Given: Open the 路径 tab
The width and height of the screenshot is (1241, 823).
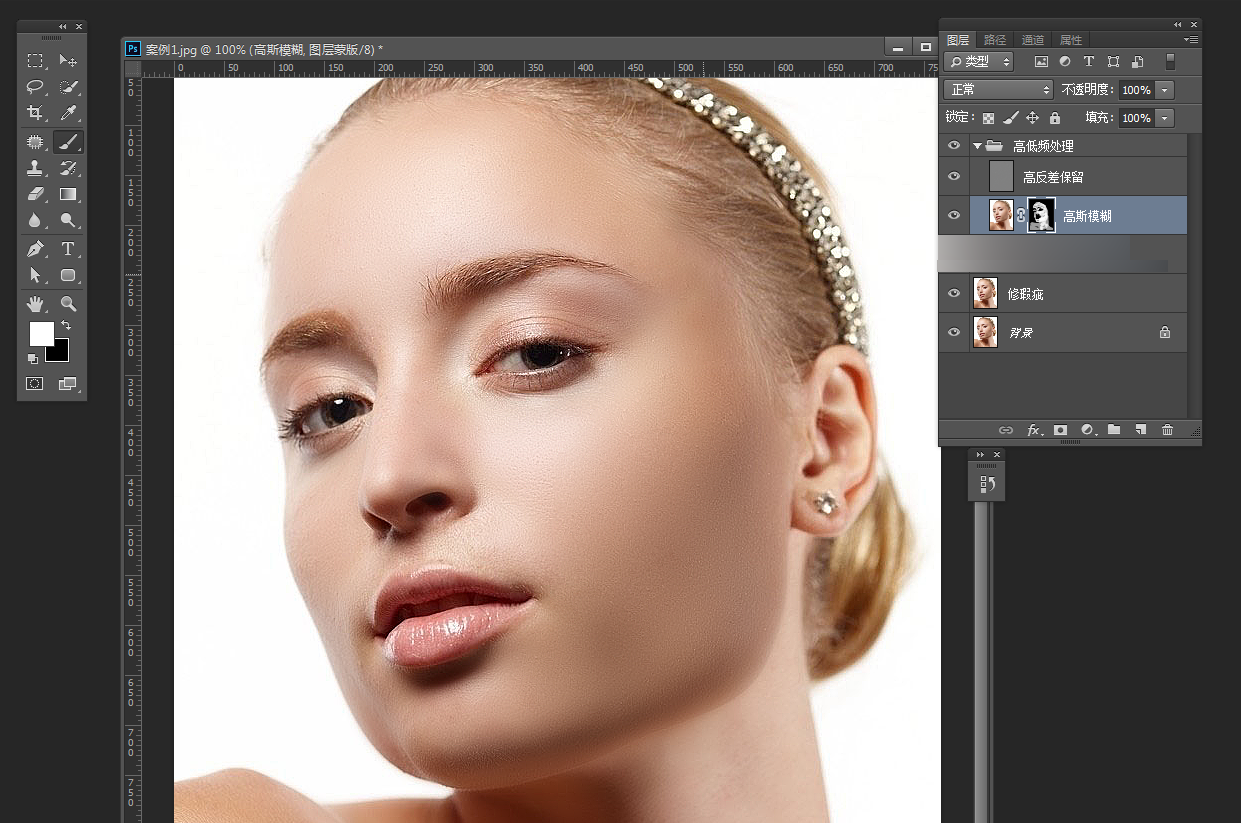Looking at the screenshot, I should tap(995, 40).
